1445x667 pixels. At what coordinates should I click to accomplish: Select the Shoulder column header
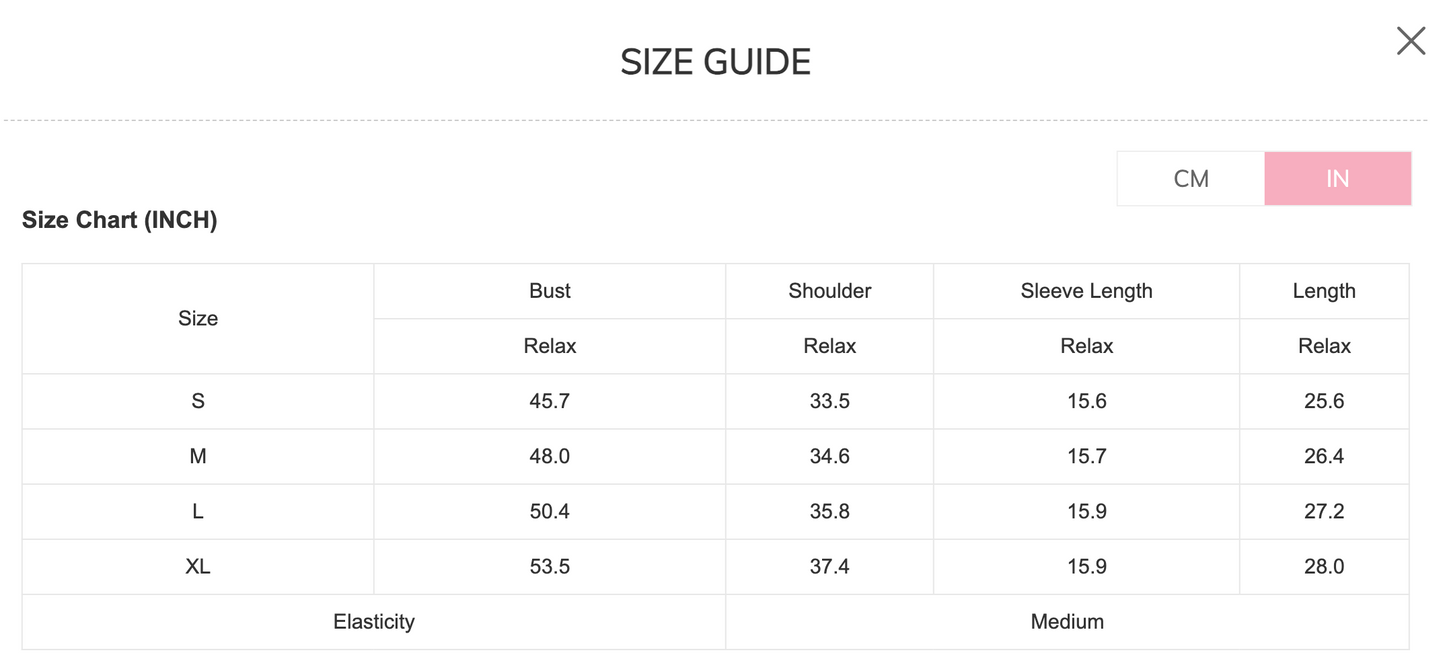(829, 291)
